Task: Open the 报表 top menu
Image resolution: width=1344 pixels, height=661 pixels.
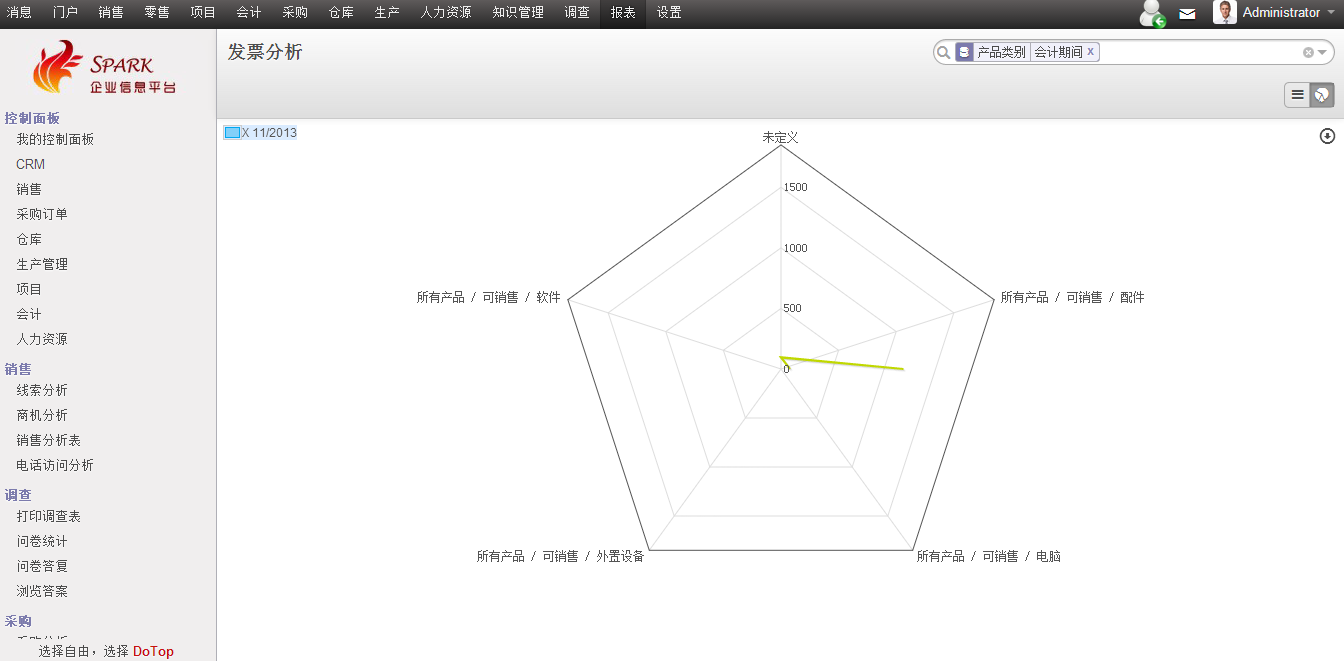Action: pyautogui.click(x=623, y=13)
